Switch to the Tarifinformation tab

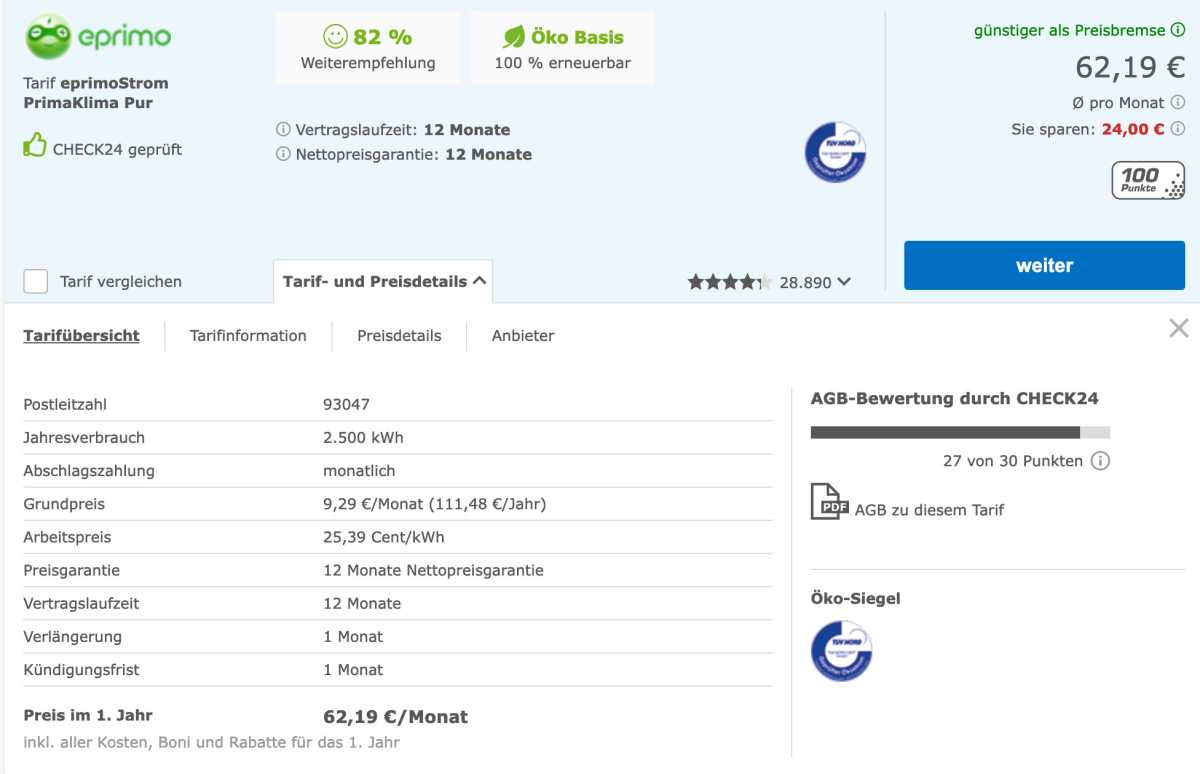tap(248, 336)
